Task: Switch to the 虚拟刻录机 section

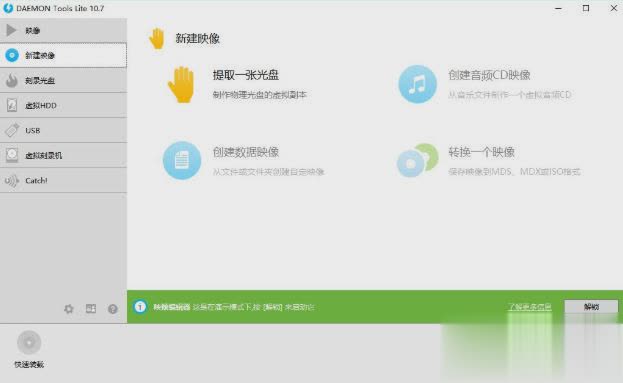Action: click(x=64, y=155)
